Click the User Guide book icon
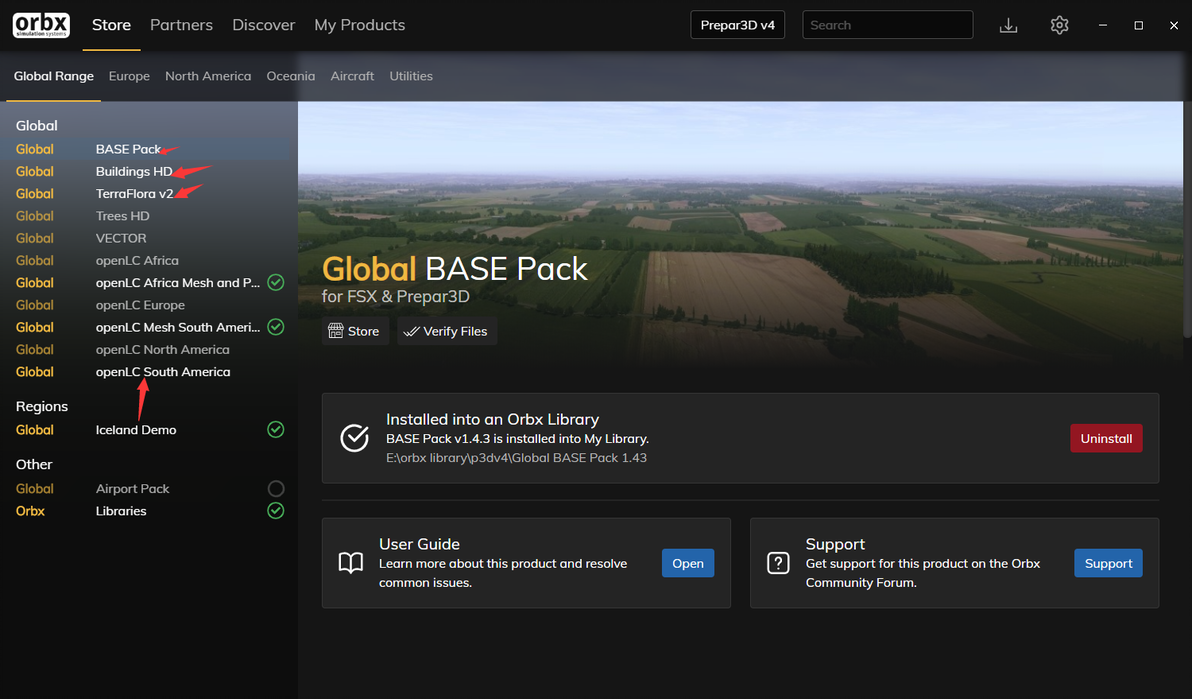This screenshot has width=1192, height=699. pos(351,563)
